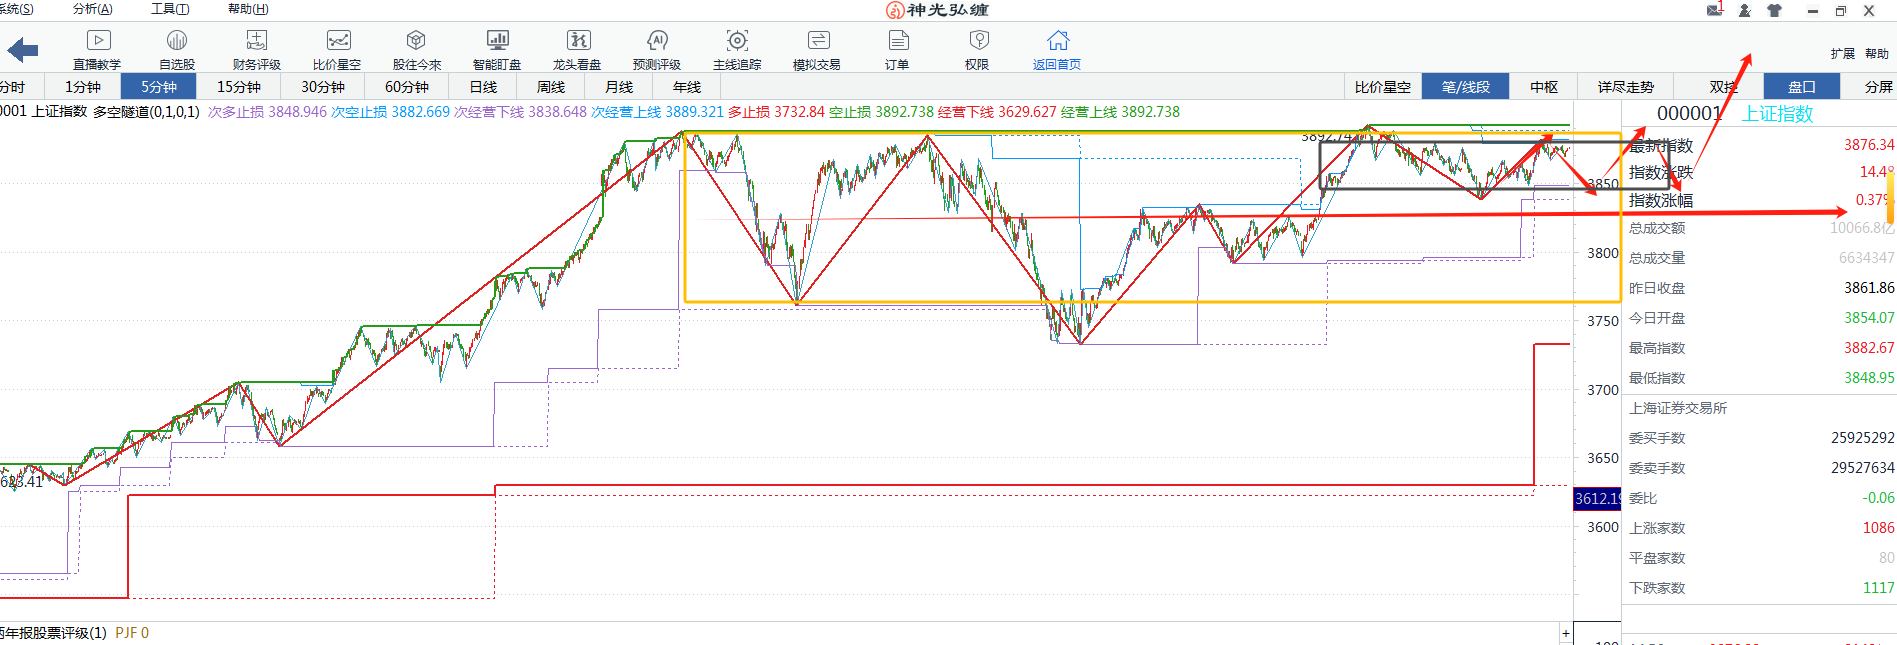Open the 分析(A) menu
1897x645 pixels.
tap(92, 9)
